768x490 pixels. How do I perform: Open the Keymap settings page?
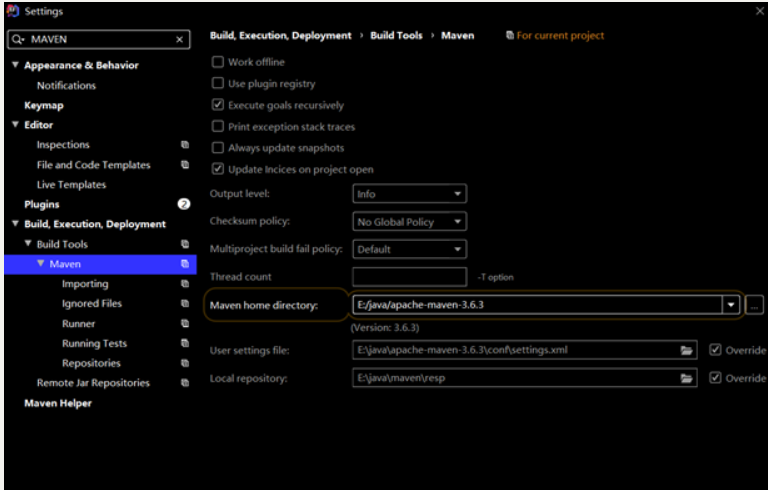(44, 105)
